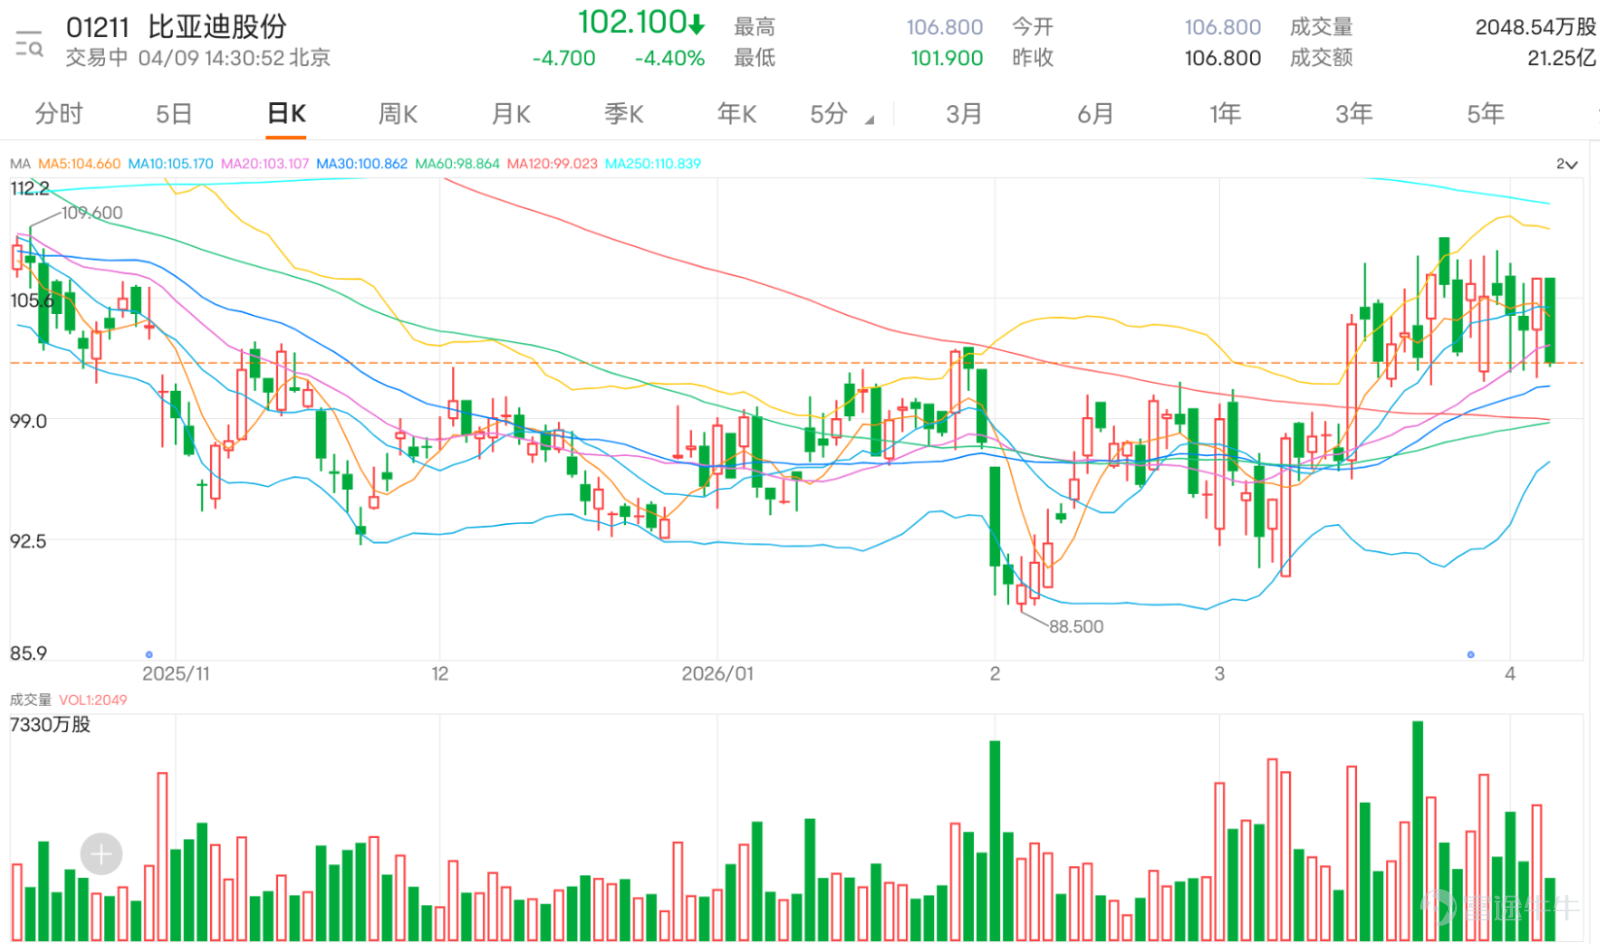Click the turnover value 21.25亿
The height and width of the screenshot is (944, 1600).
[1561, 58]
